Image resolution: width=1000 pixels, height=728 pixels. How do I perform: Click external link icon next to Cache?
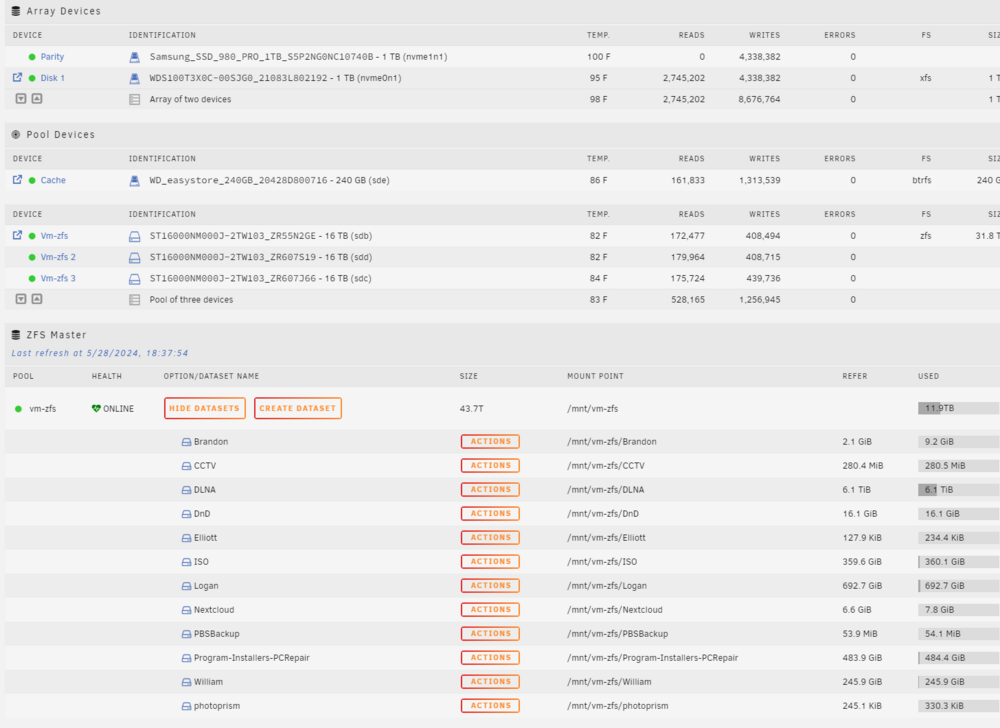pyautogui.click(x=17, y=180)
